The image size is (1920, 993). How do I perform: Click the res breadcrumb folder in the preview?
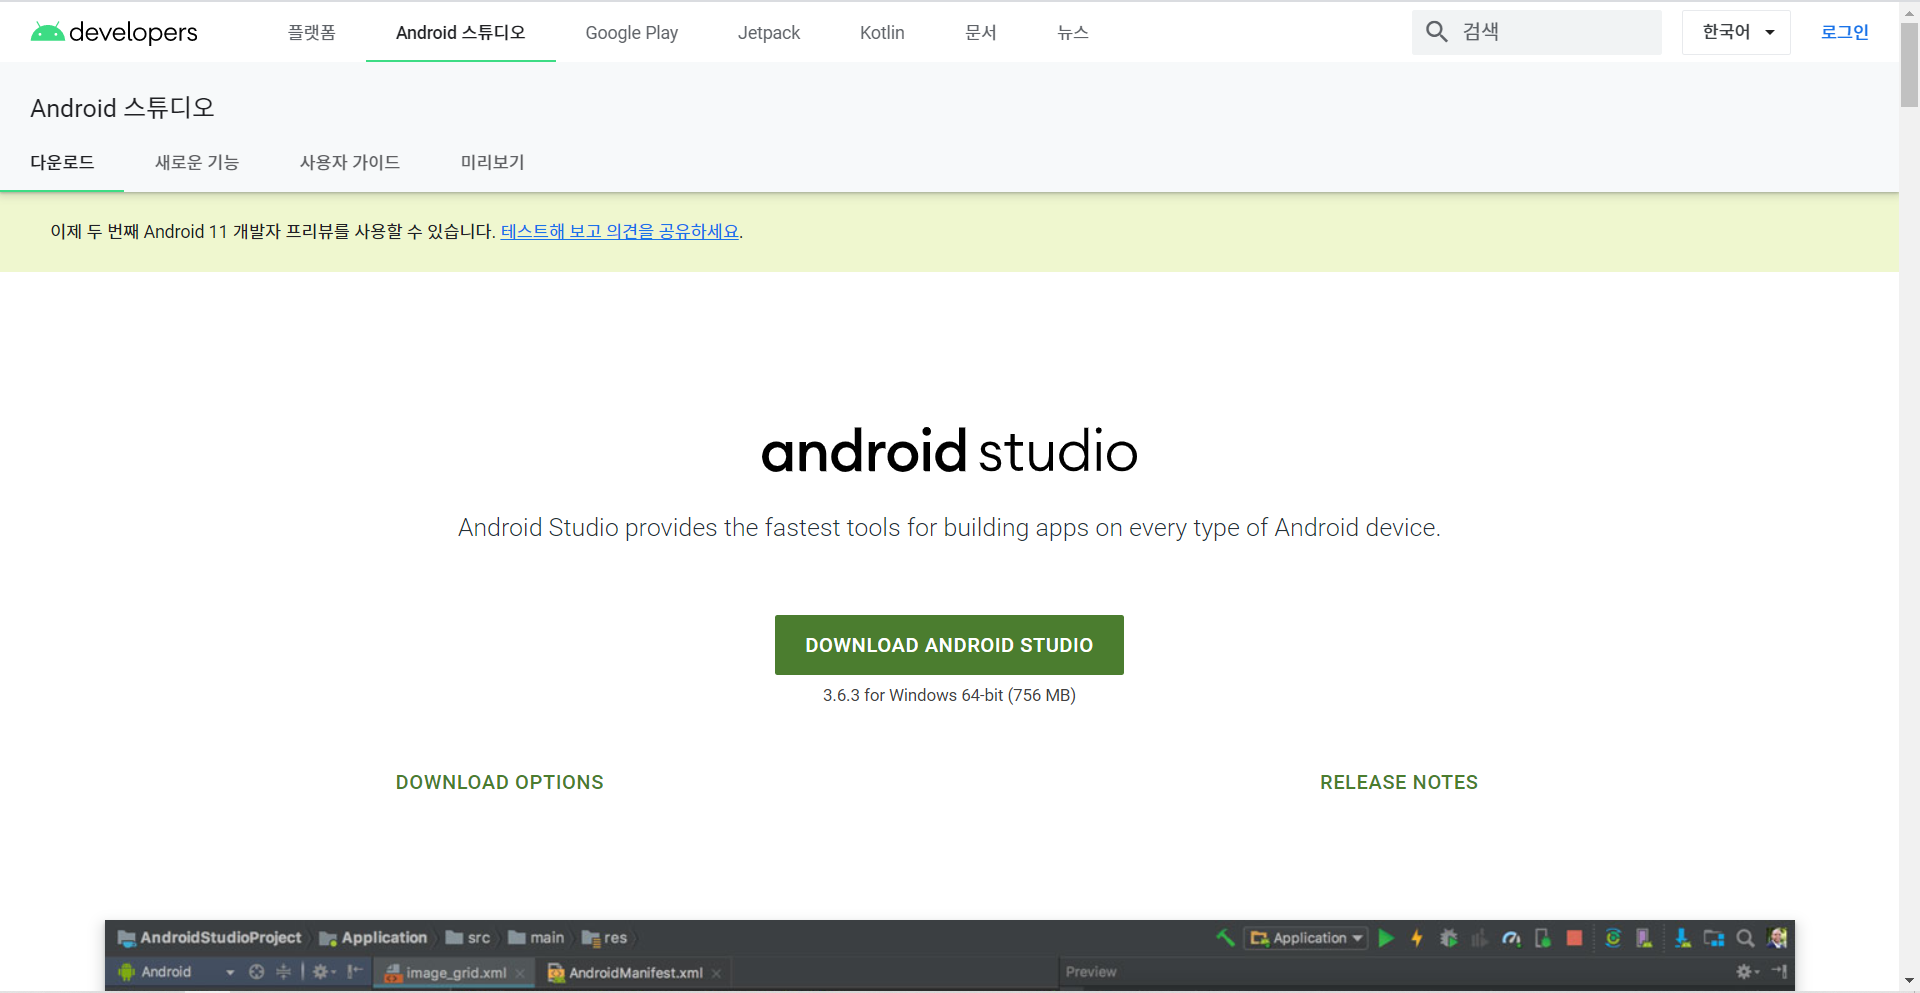[x=605, y=938]
